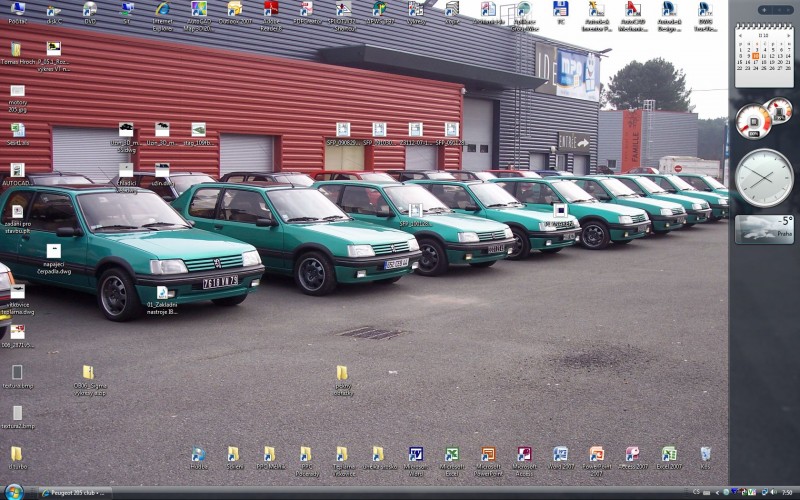This screenshot has width=800, height=500.
Task: Open the Microsoft Word desktop shortcut
Action: 415,455
